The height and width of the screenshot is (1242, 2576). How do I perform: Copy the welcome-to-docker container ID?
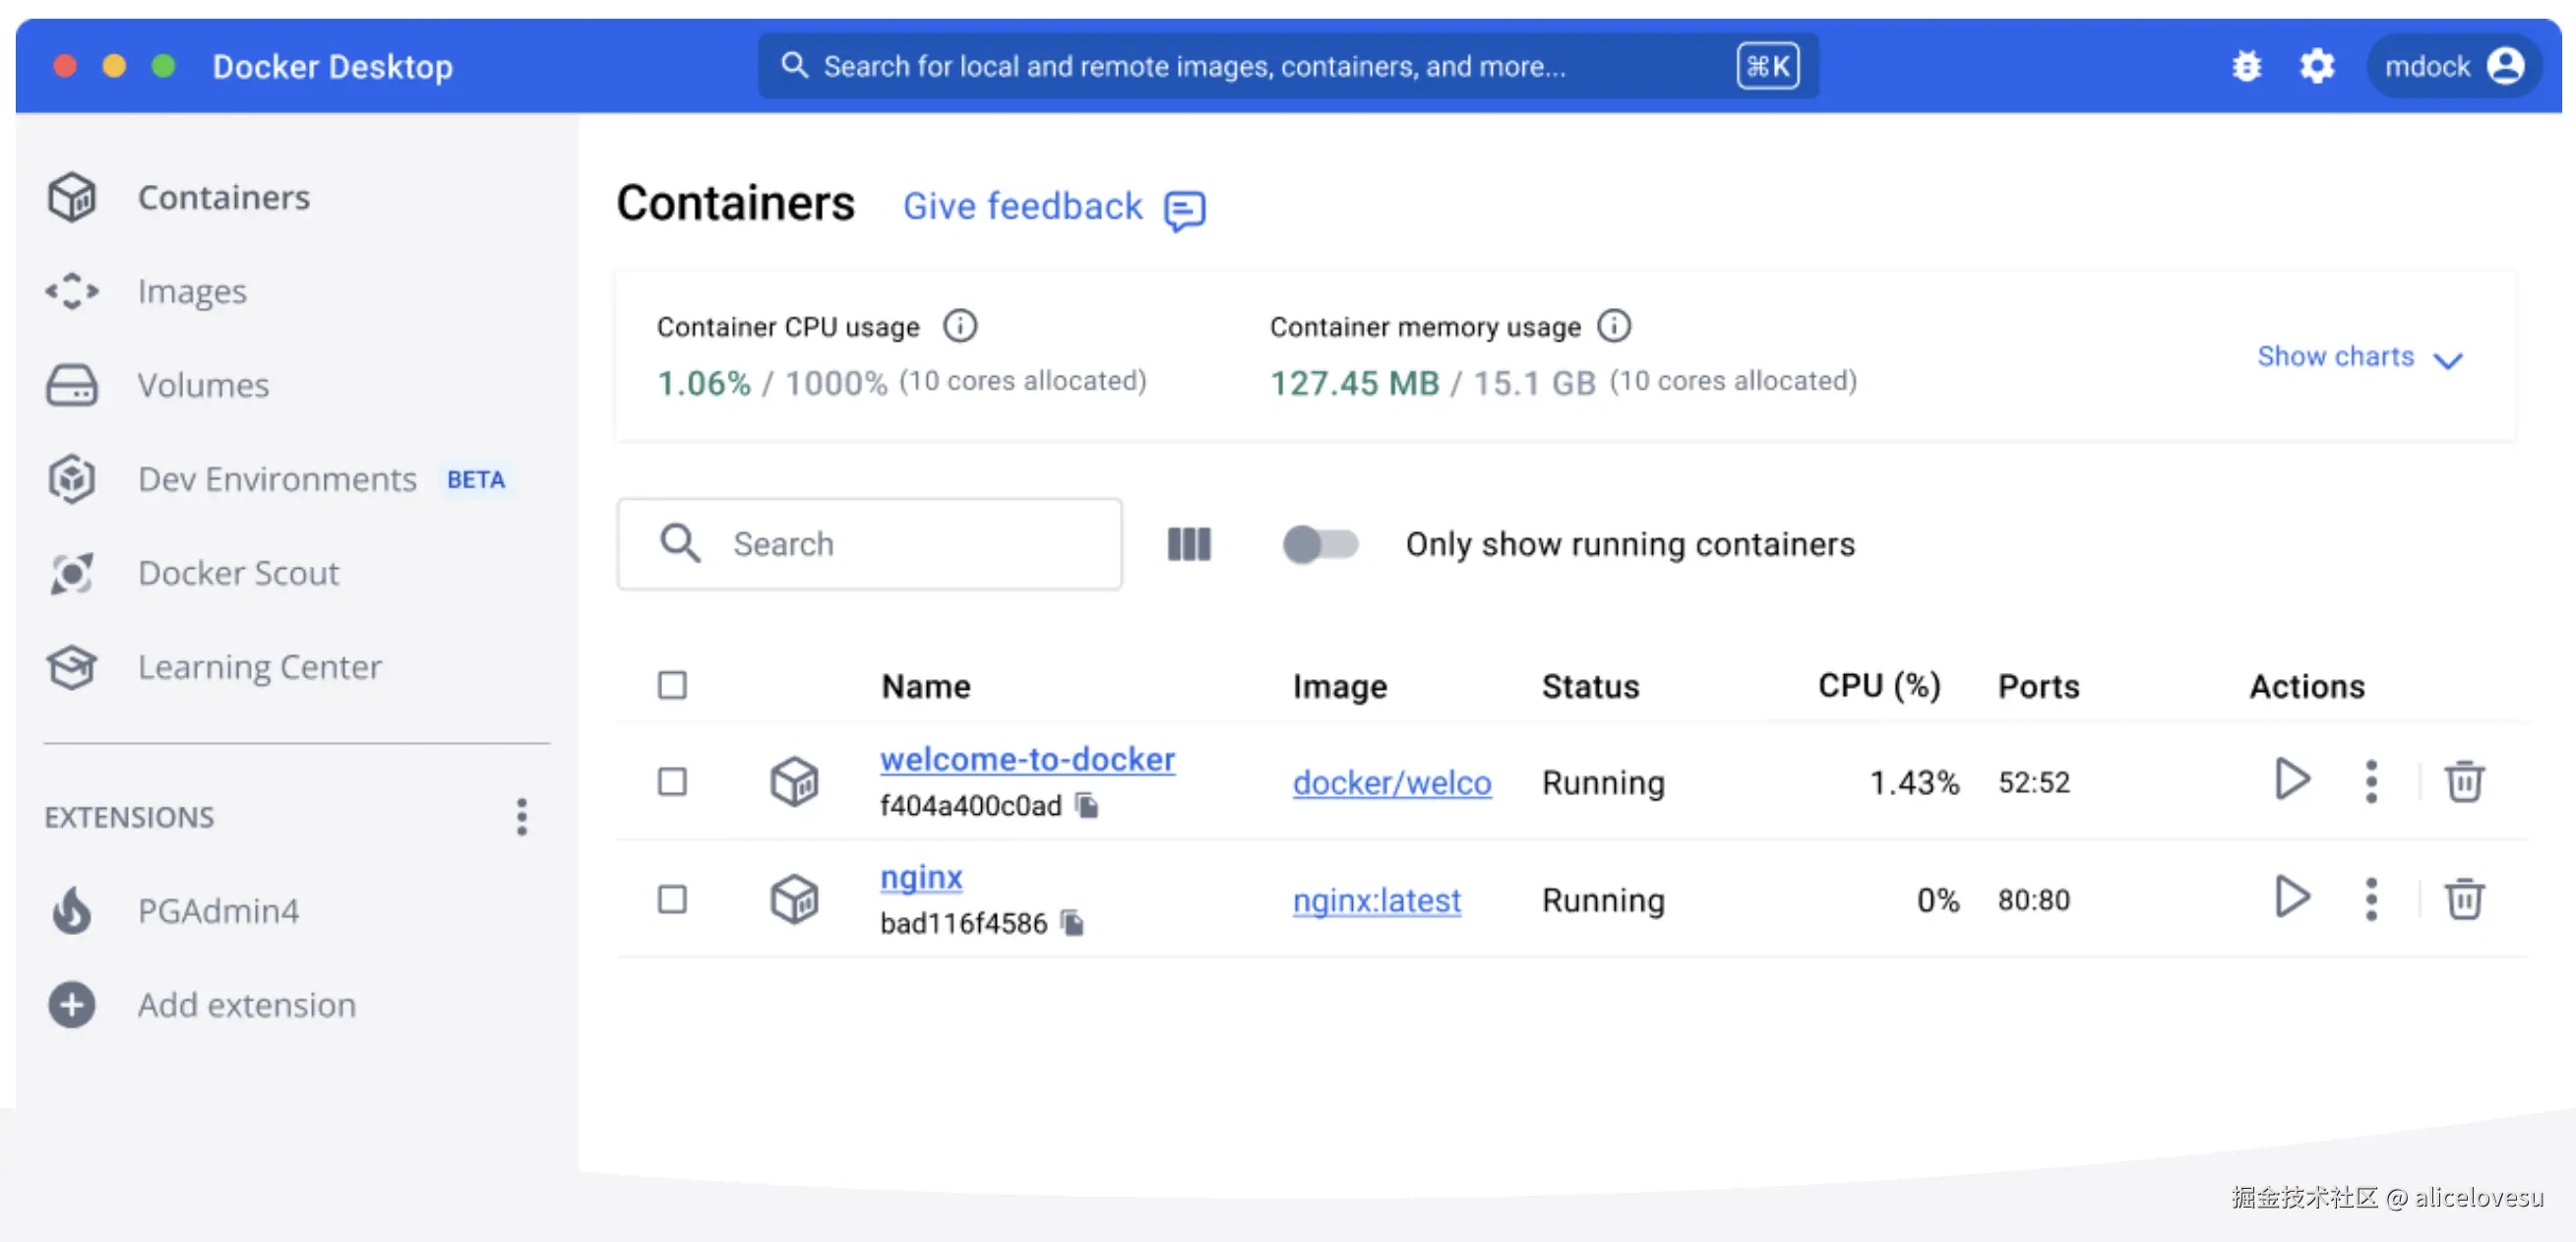1087,805
